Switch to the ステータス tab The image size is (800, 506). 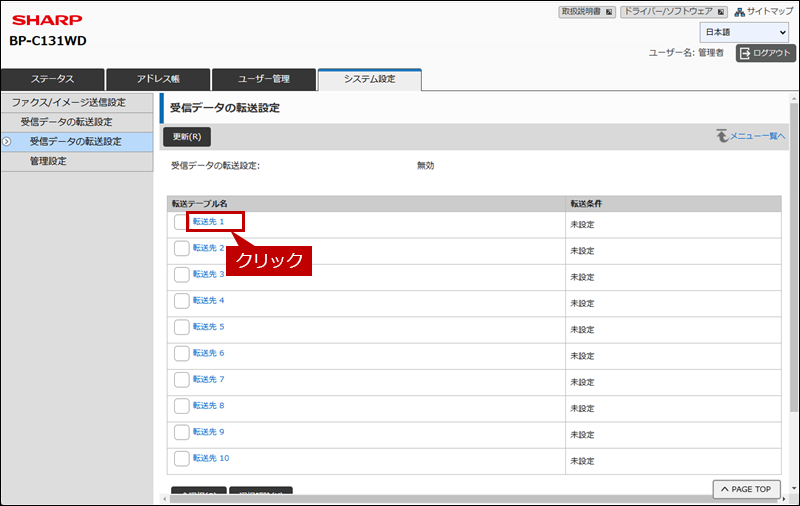tap(52, 79)
